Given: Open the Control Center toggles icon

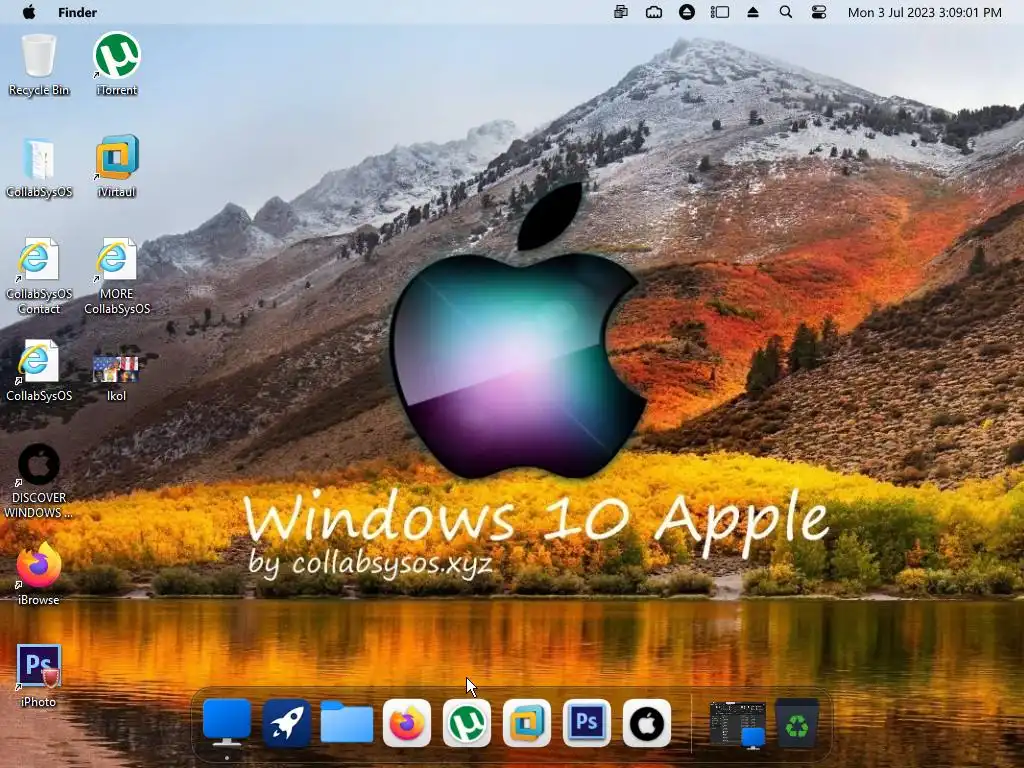Looking at the screenshot, I should coord(818,12).
